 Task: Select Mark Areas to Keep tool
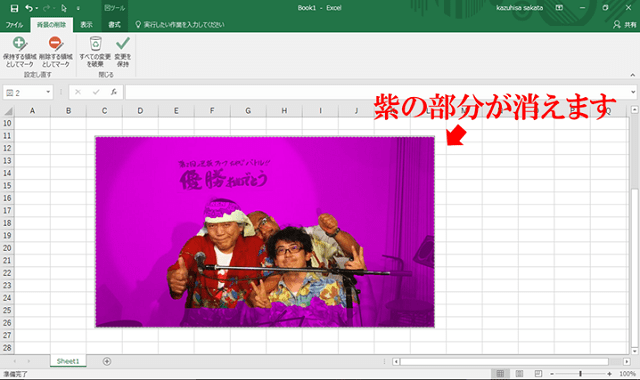point(20,52)
